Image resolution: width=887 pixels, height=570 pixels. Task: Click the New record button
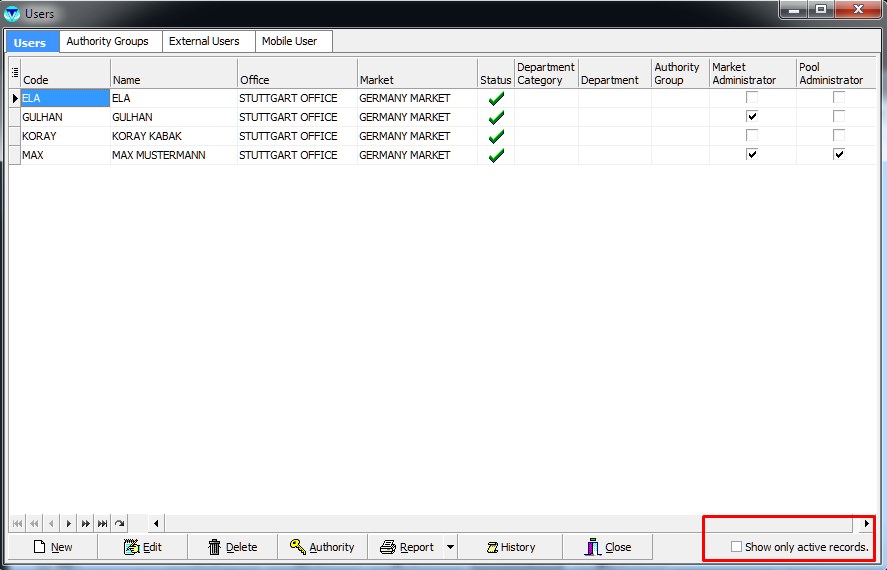click(52, 547)
